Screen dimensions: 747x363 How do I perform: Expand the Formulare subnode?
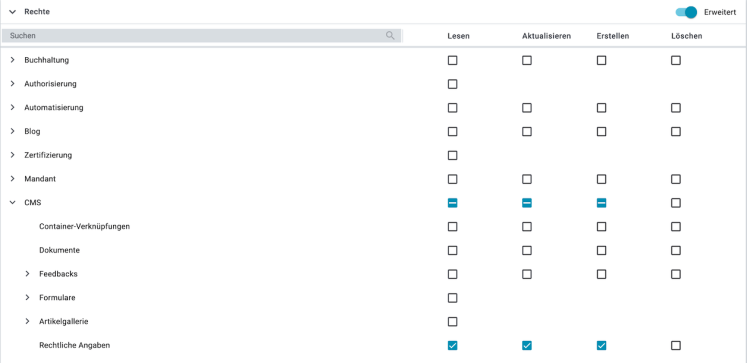click(x=28, y=298)
